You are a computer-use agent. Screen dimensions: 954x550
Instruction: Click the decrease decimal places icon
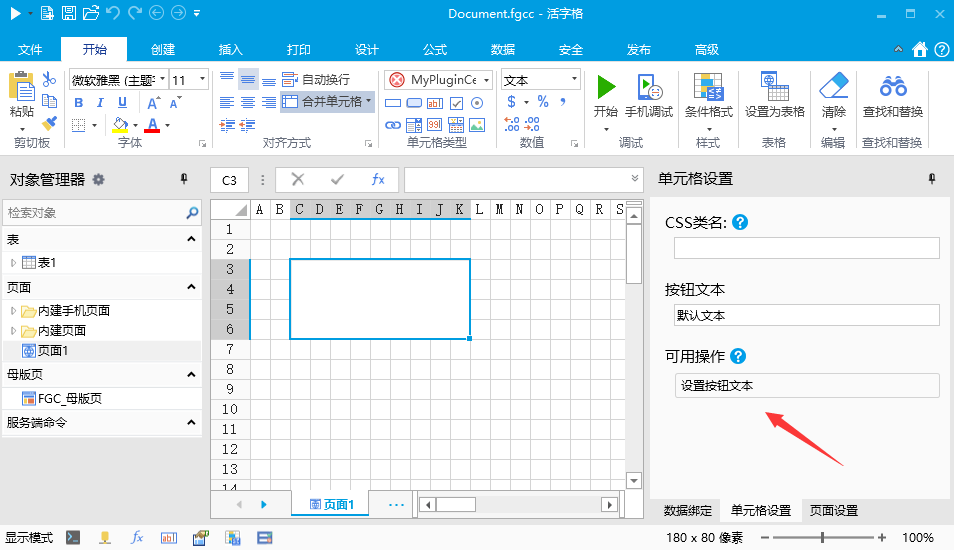click(x=532, y=124)
